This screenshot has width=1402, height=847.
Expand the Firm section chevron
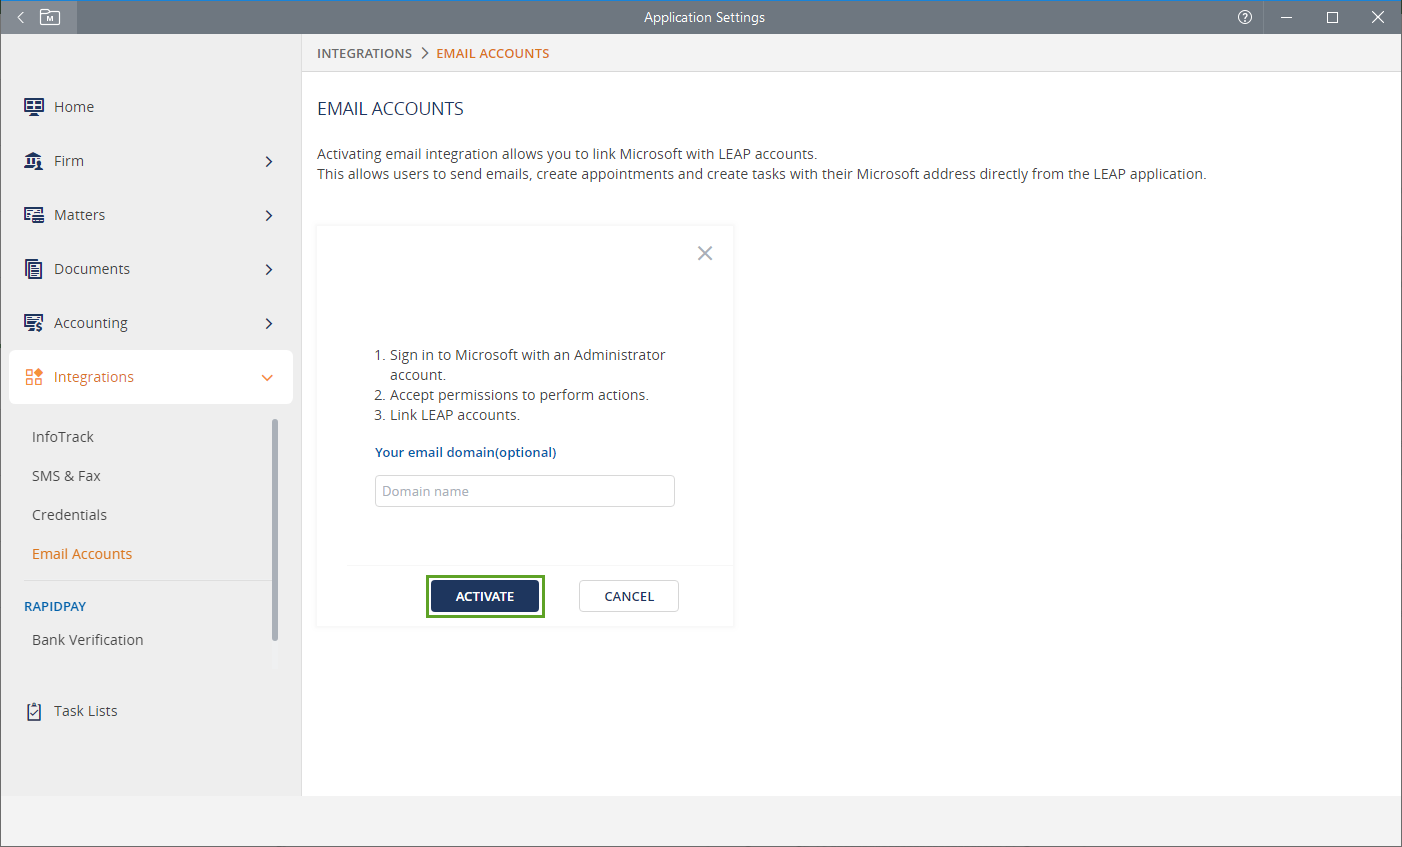pyautogui.click(x=268, y=161)
